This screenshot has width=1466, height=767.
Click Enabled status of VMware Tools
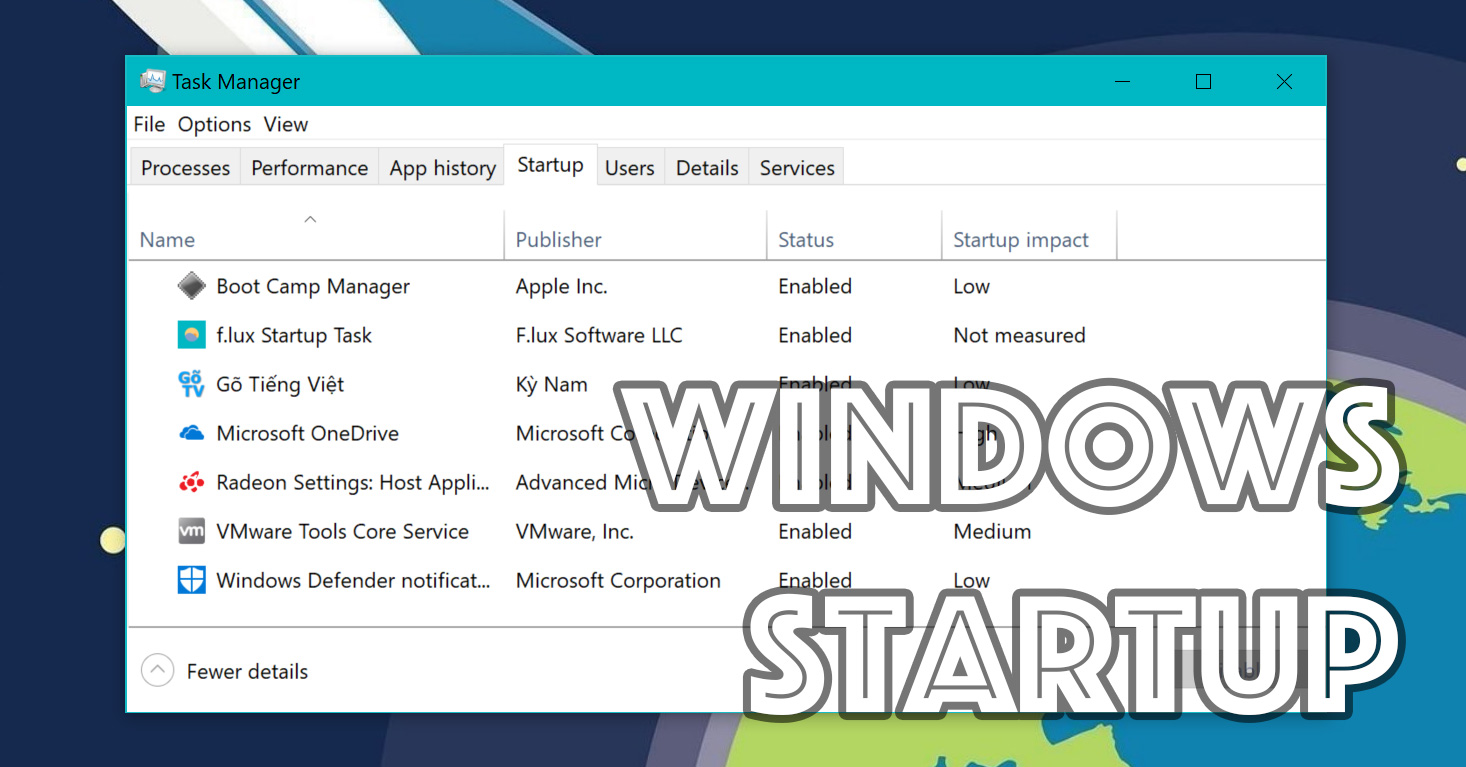pos(815,531)
